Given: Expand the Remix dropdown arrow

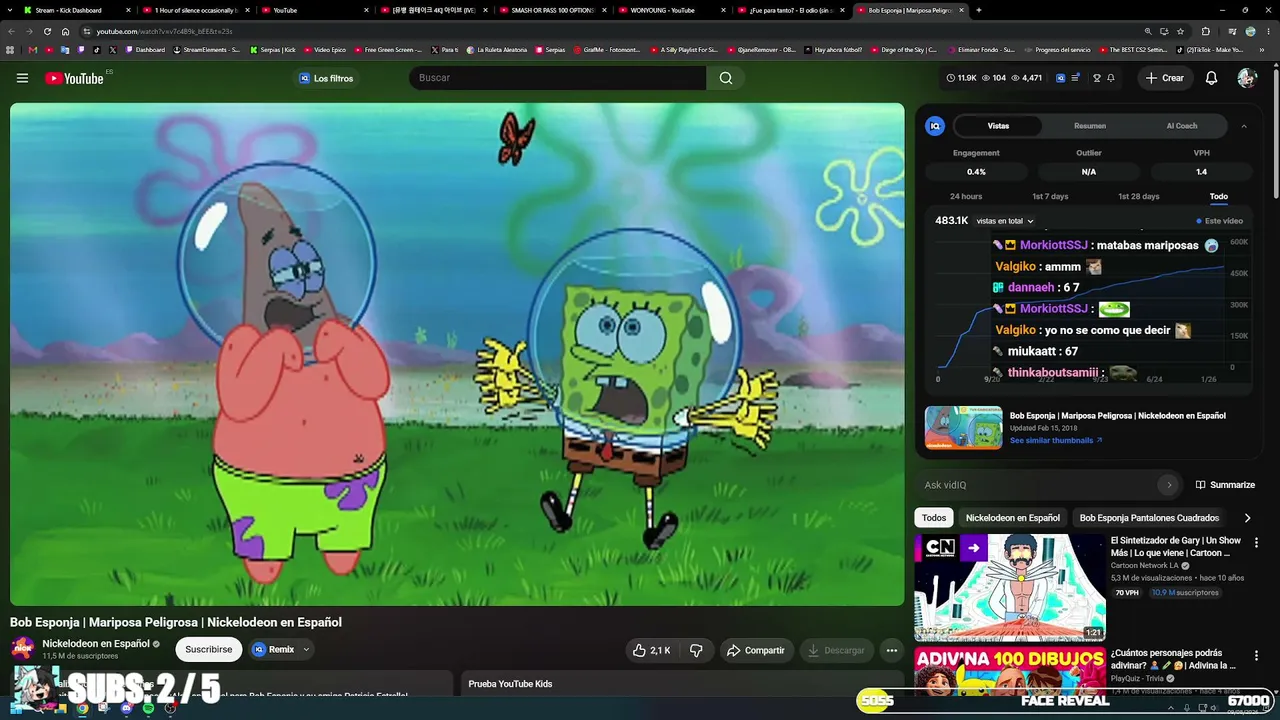Looking at the screenshot, I should pos(306,650).
